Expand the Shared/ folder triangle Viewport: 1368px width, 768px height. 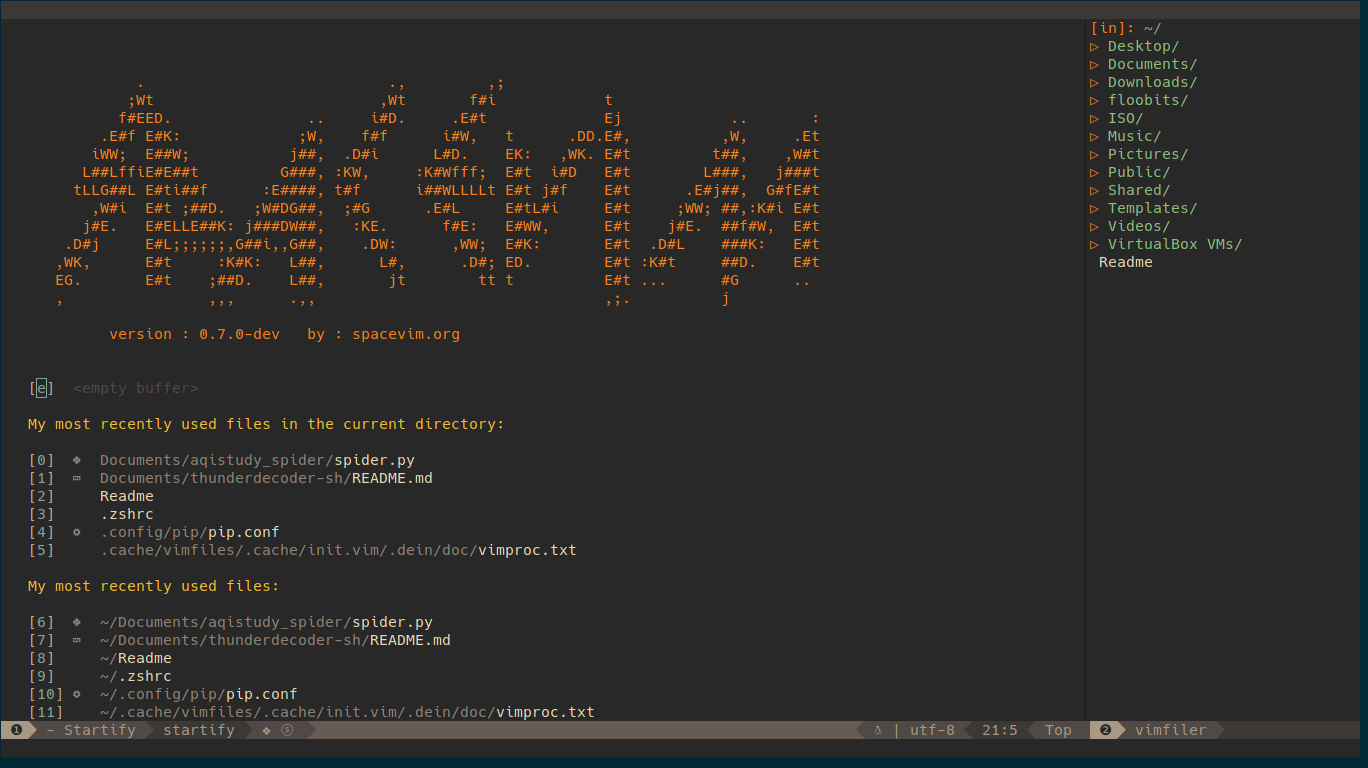click(x=1095, y=190)
